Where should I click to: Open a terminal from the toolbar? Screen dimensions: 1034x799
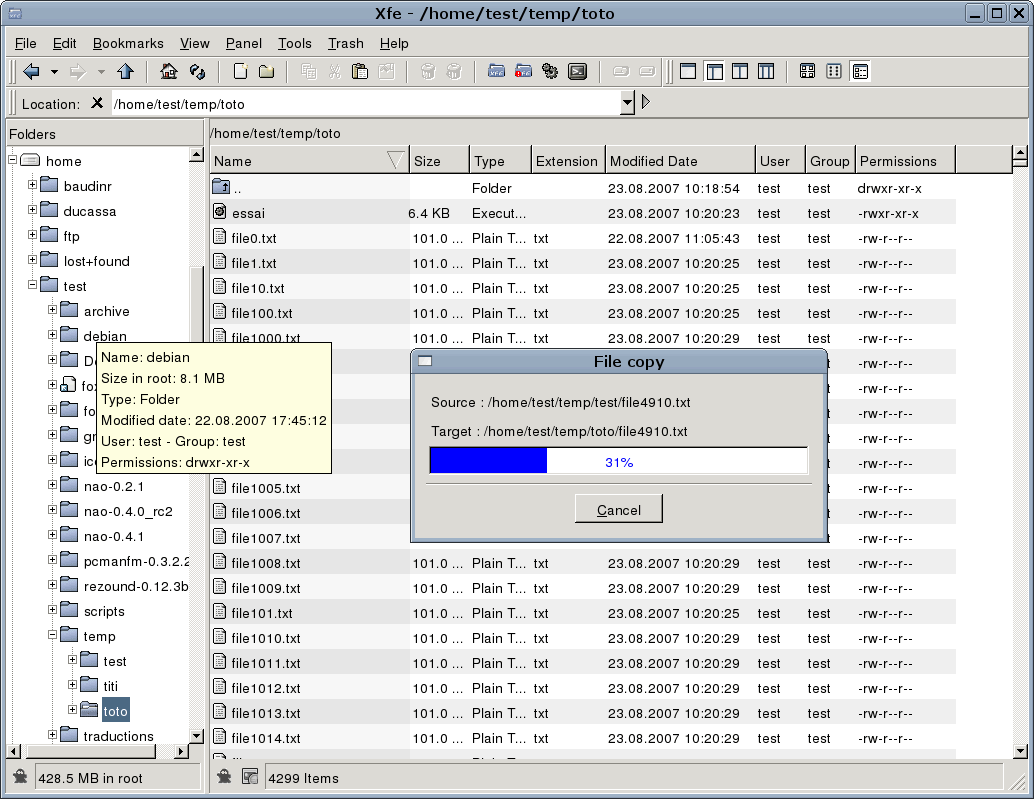[576, 71]
